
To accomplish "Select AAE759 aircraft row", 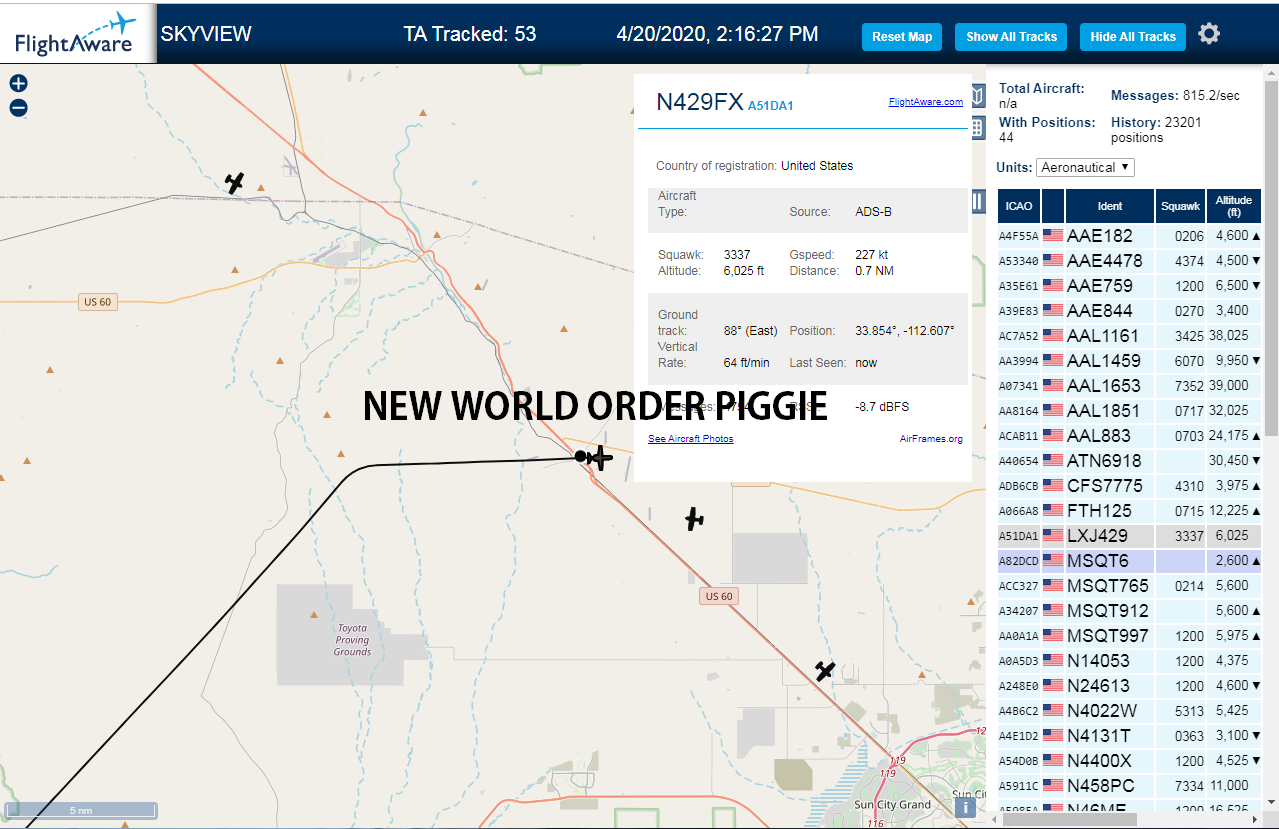I will [1130, 286].
